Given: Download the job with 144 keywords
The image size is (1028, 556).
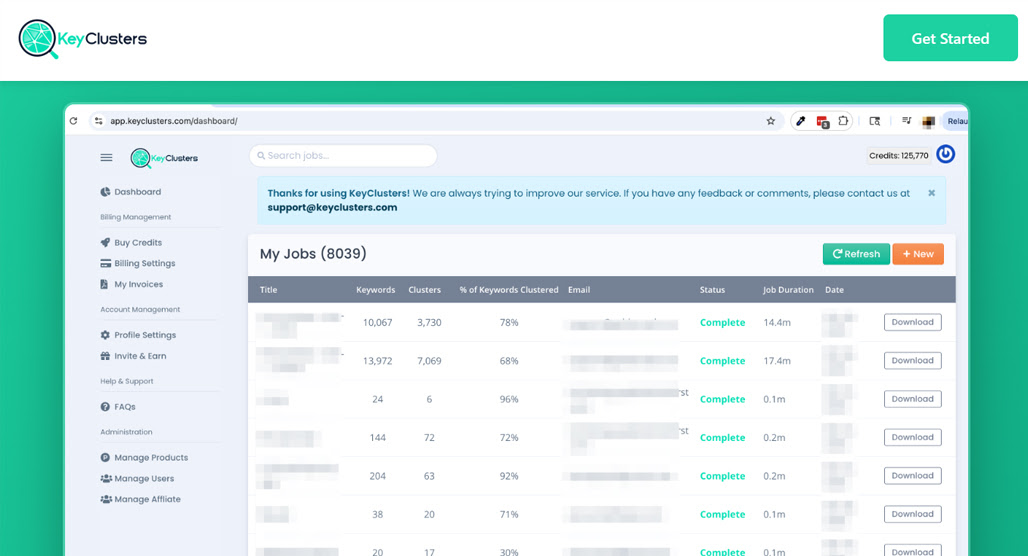Looking at the screenshot, I should click(913, 437).
